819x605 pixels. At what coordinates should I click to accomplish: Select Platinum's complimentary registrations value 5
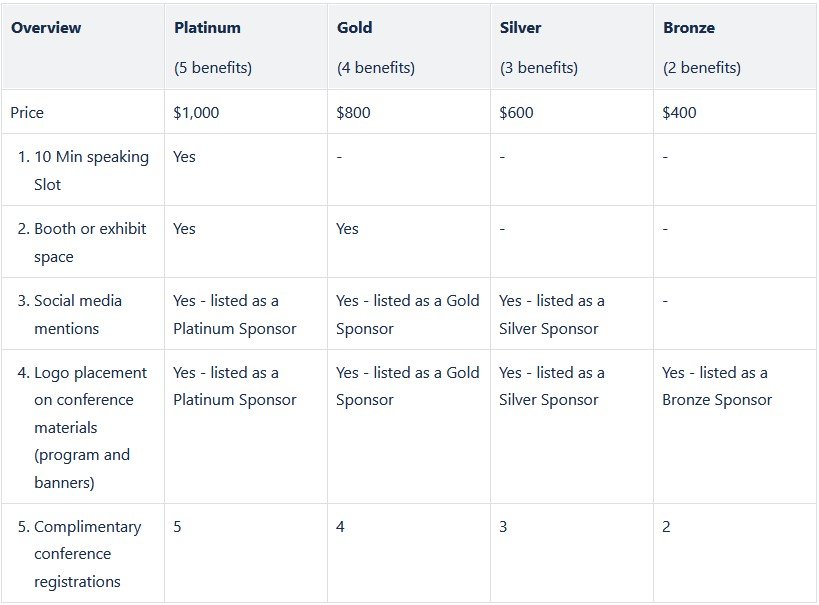(x=177, y=526)
